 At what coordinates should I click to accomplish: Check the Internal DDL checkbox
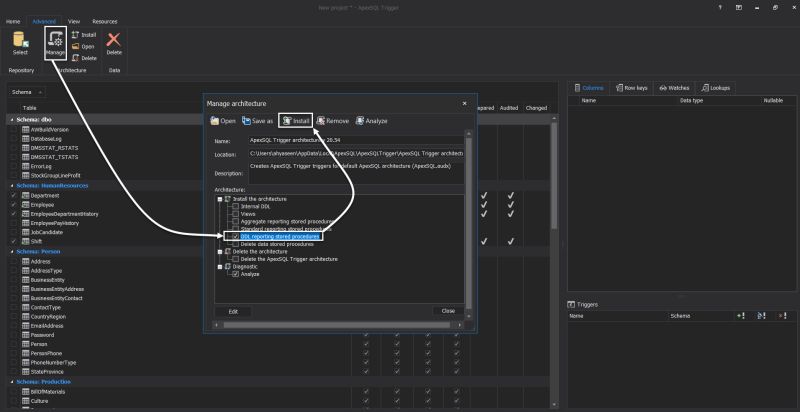point(235,207)
